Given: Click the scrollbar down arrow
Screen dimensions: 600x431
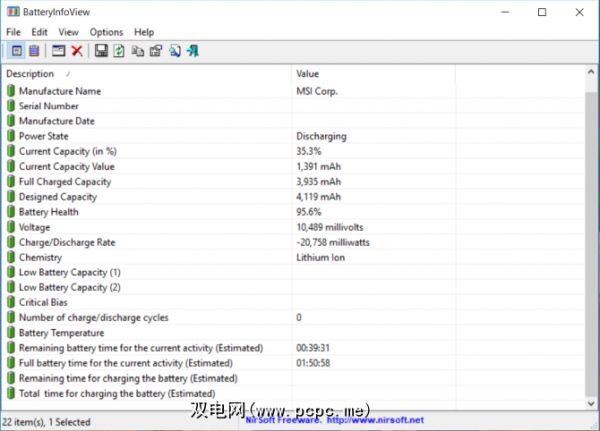Looking at the screenshot, I should [x=591, y=403].
